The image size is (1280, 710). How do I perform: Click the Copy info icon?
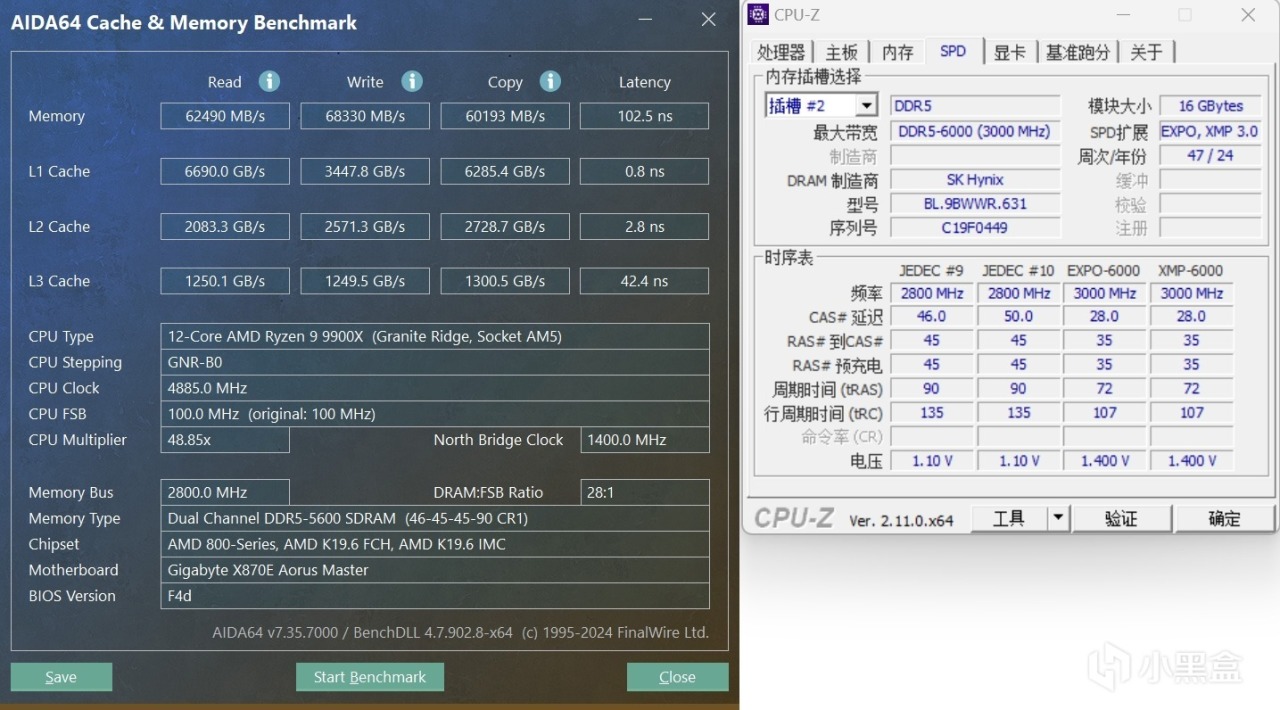tap(550, 81)
